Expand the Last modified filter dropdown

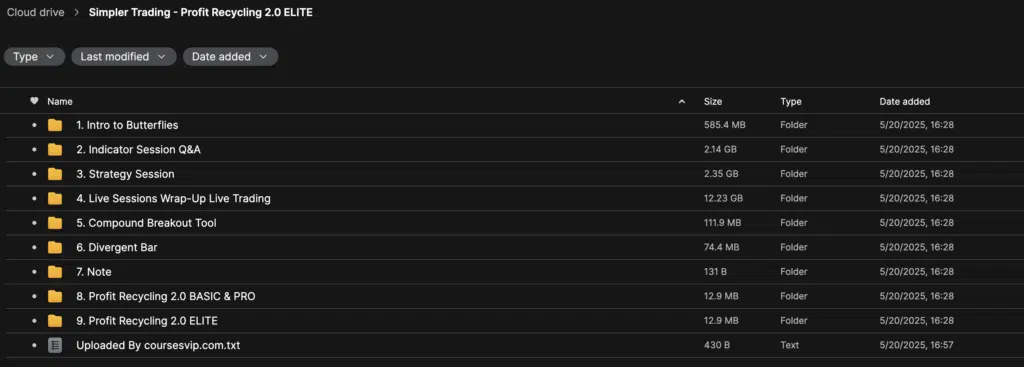pos(123,57)
